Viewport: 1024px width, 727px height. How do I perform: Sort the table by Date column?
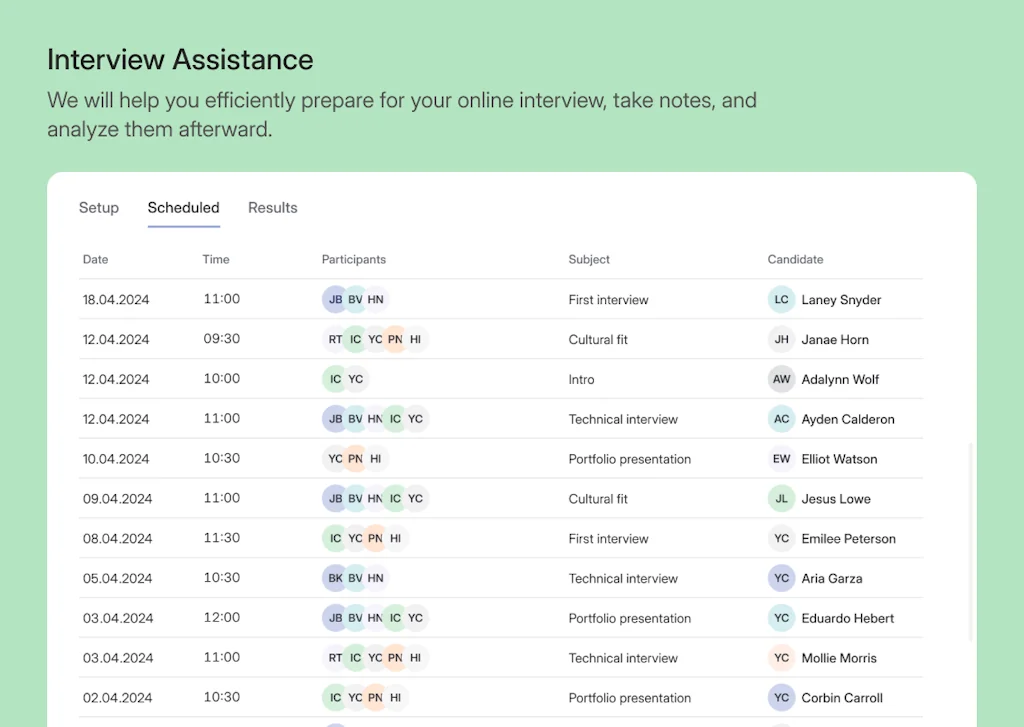[x=95, y=259]
